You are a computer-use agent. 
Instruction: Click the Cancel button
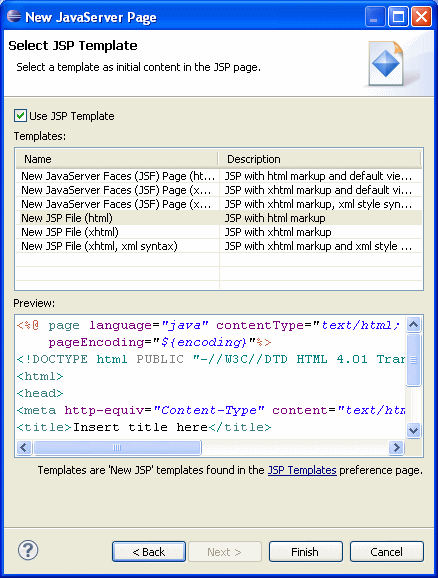[386, 552]
